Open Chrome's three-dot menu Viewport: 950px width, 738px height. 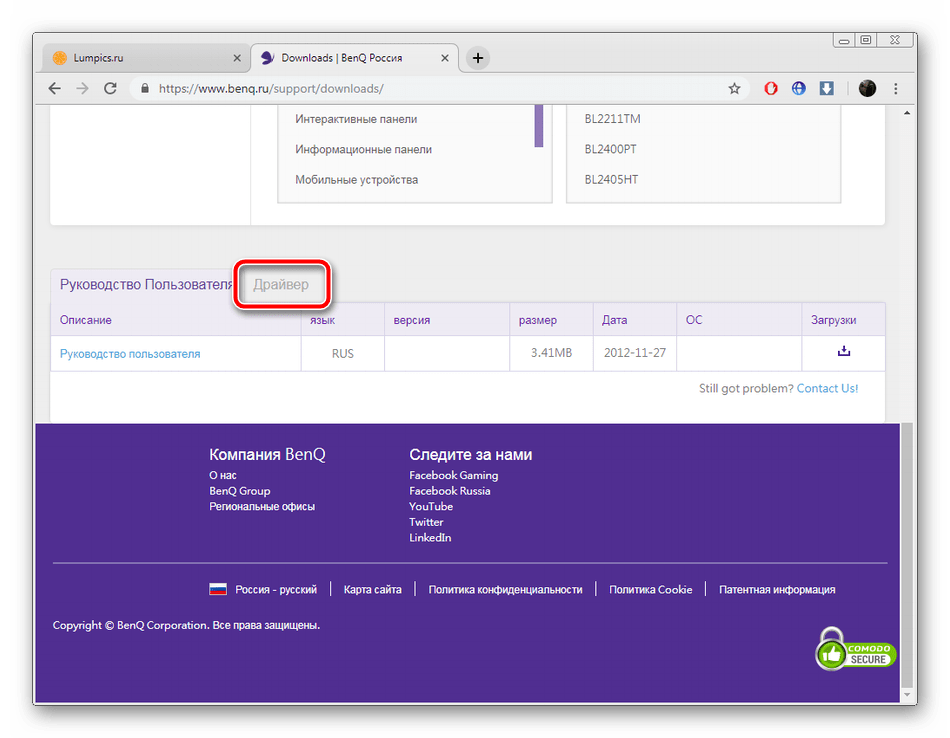pos(895,88)
